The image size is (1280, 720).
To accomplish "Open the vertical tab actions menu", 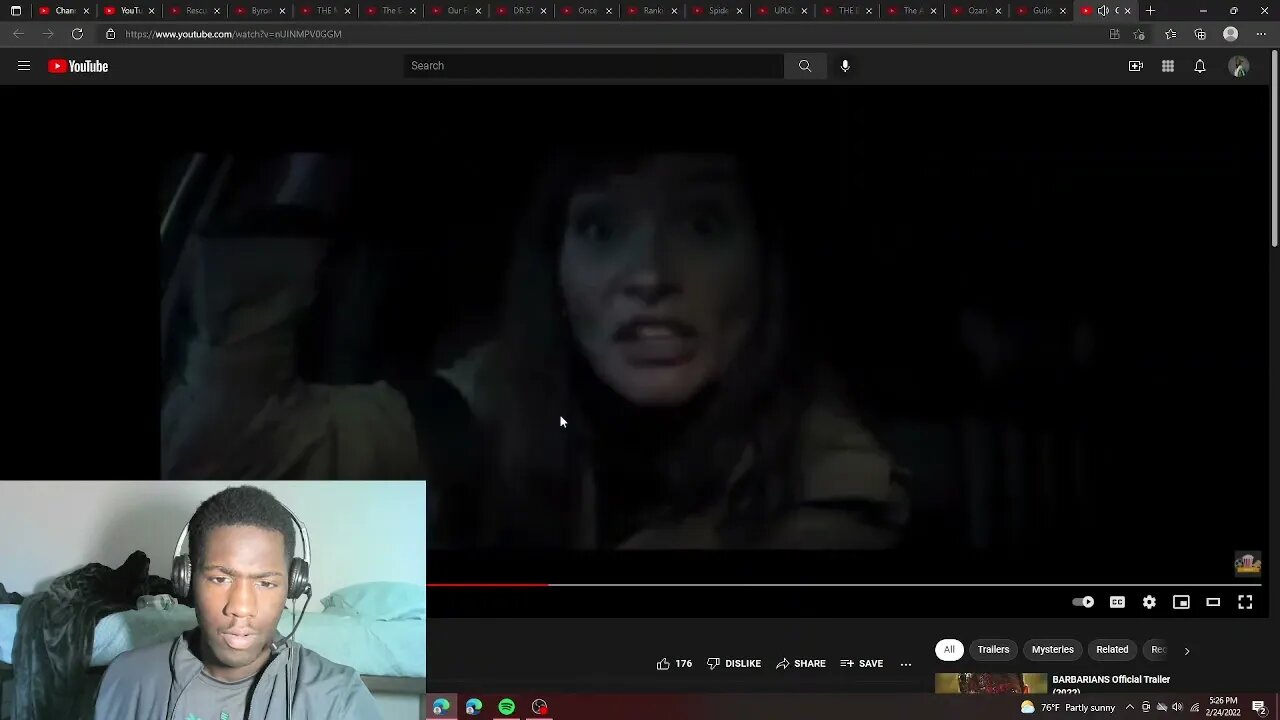I will tap(16, 11).
